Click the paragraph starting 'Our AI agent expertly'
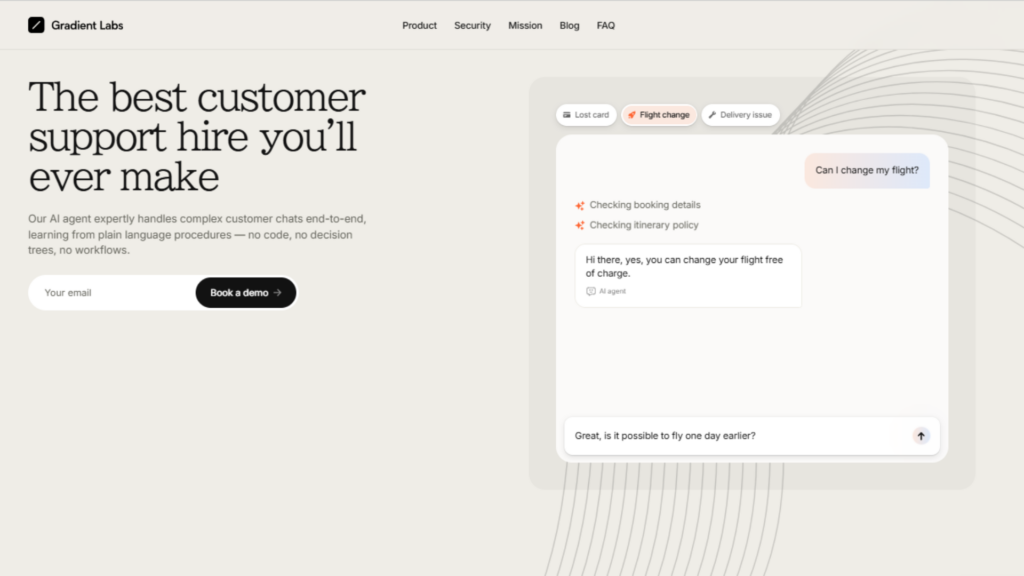Viewport: 1024px width, 576px height. coord(197,234)
